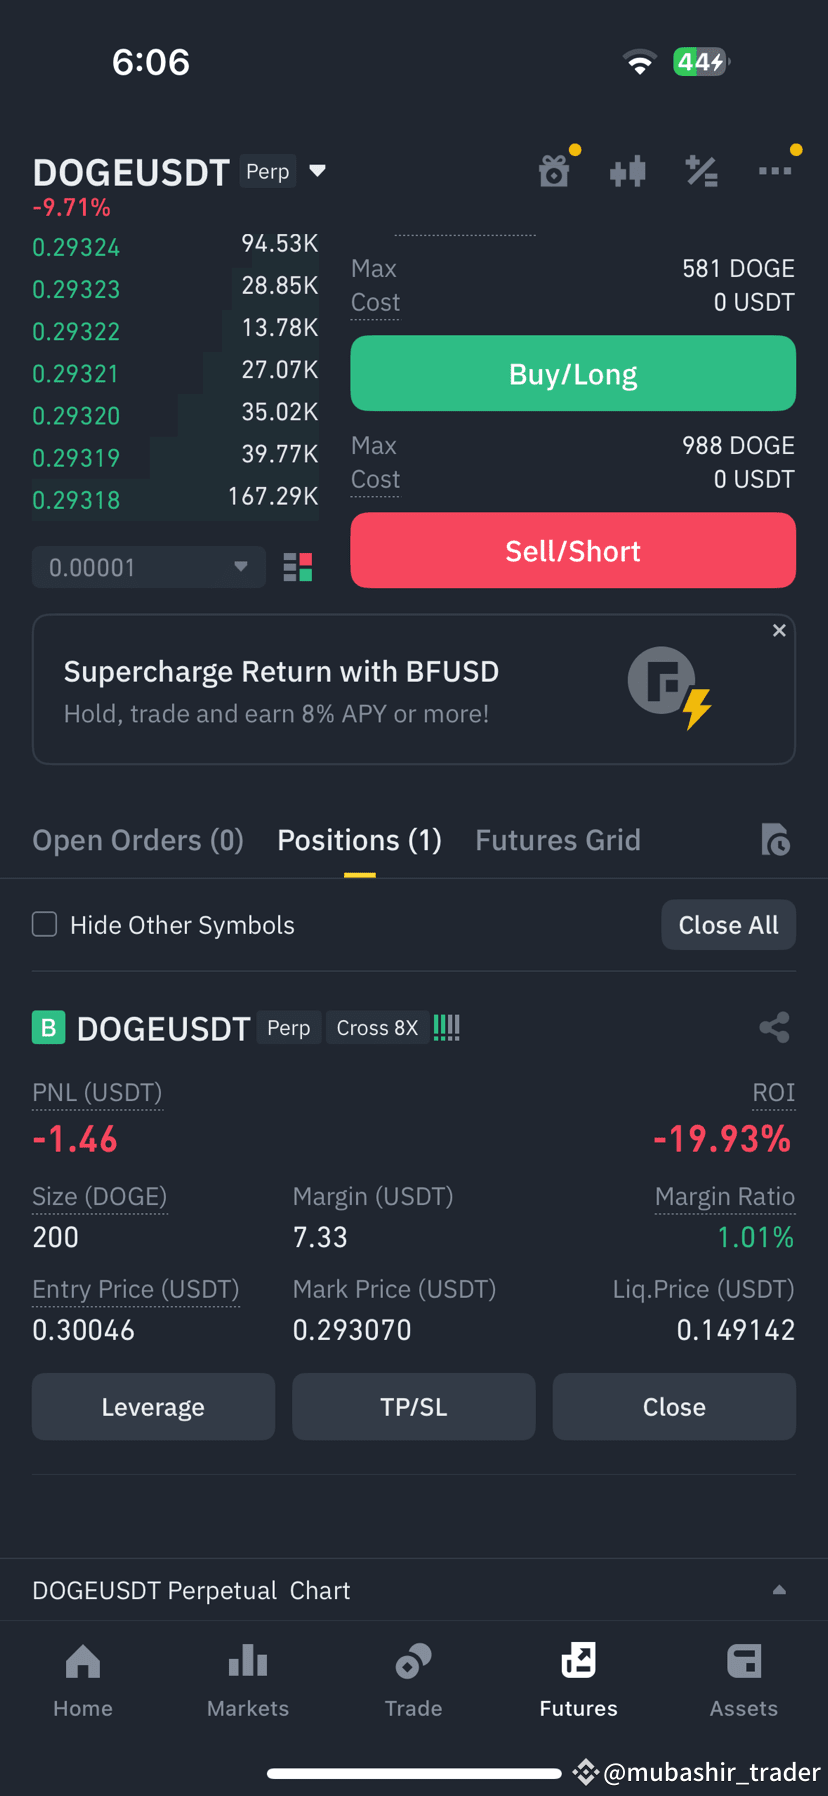The image size is (828, 1796).
Task: Tap the Buy/Long button
Action: (x=573, y=373)
